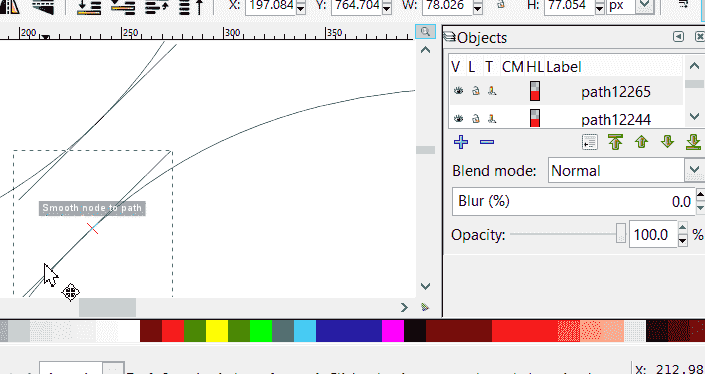705x374 pixels.
Task: Remove object with the minus icon
Action: click(487, 142)
